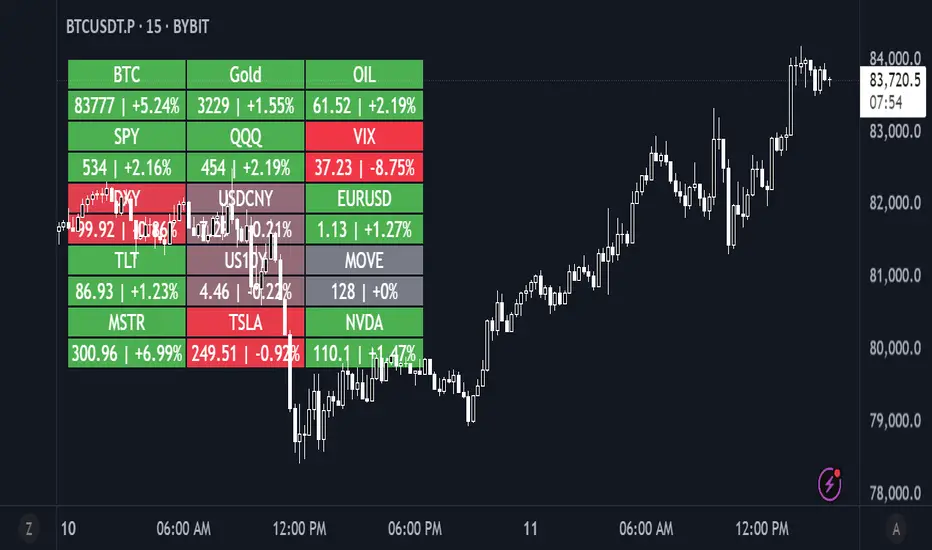Click the QQQ header cell

click(x=245, y=136)
